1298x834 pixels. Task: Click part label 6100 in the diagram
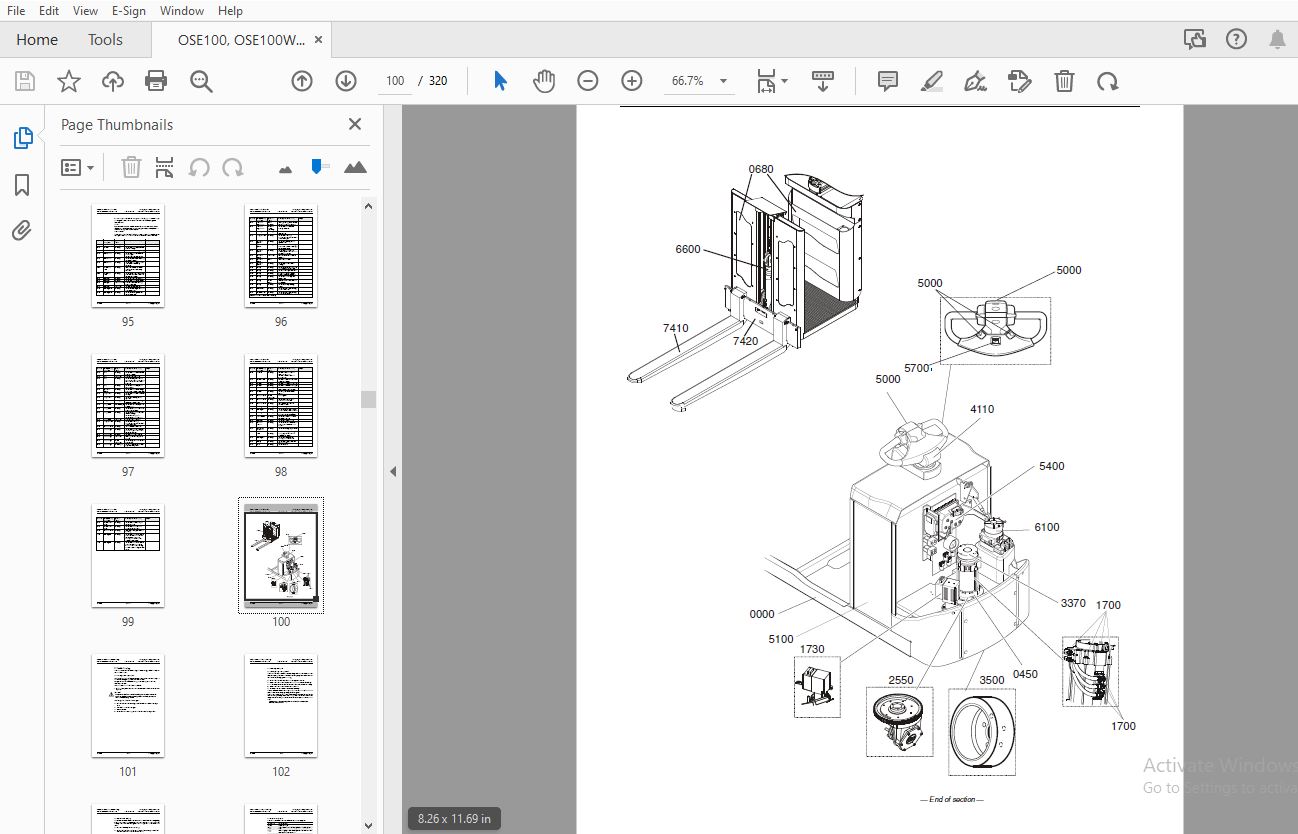1046,527
